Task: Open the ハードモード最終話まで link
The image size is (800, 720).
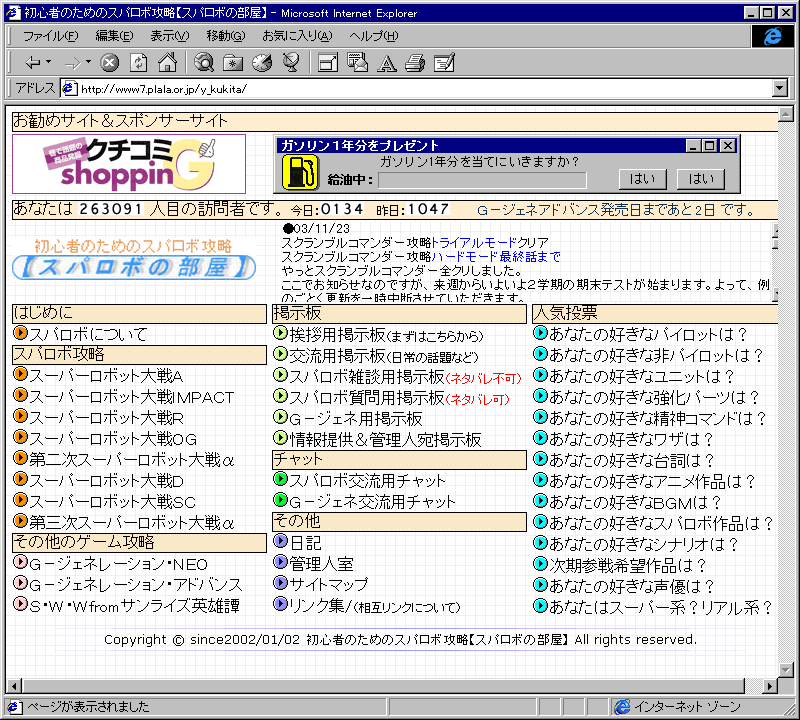Action: (495, 257)
